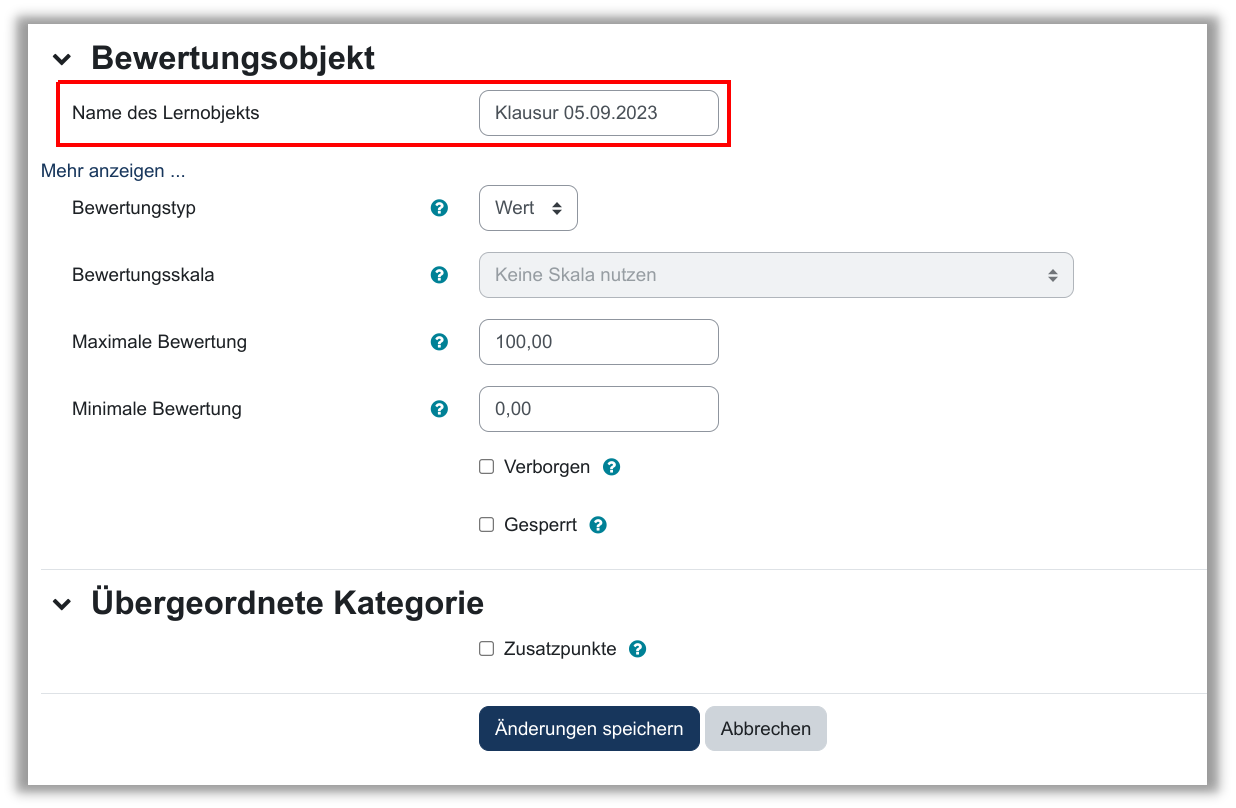Tick the Gesperrt checkbox

point(487,525)
